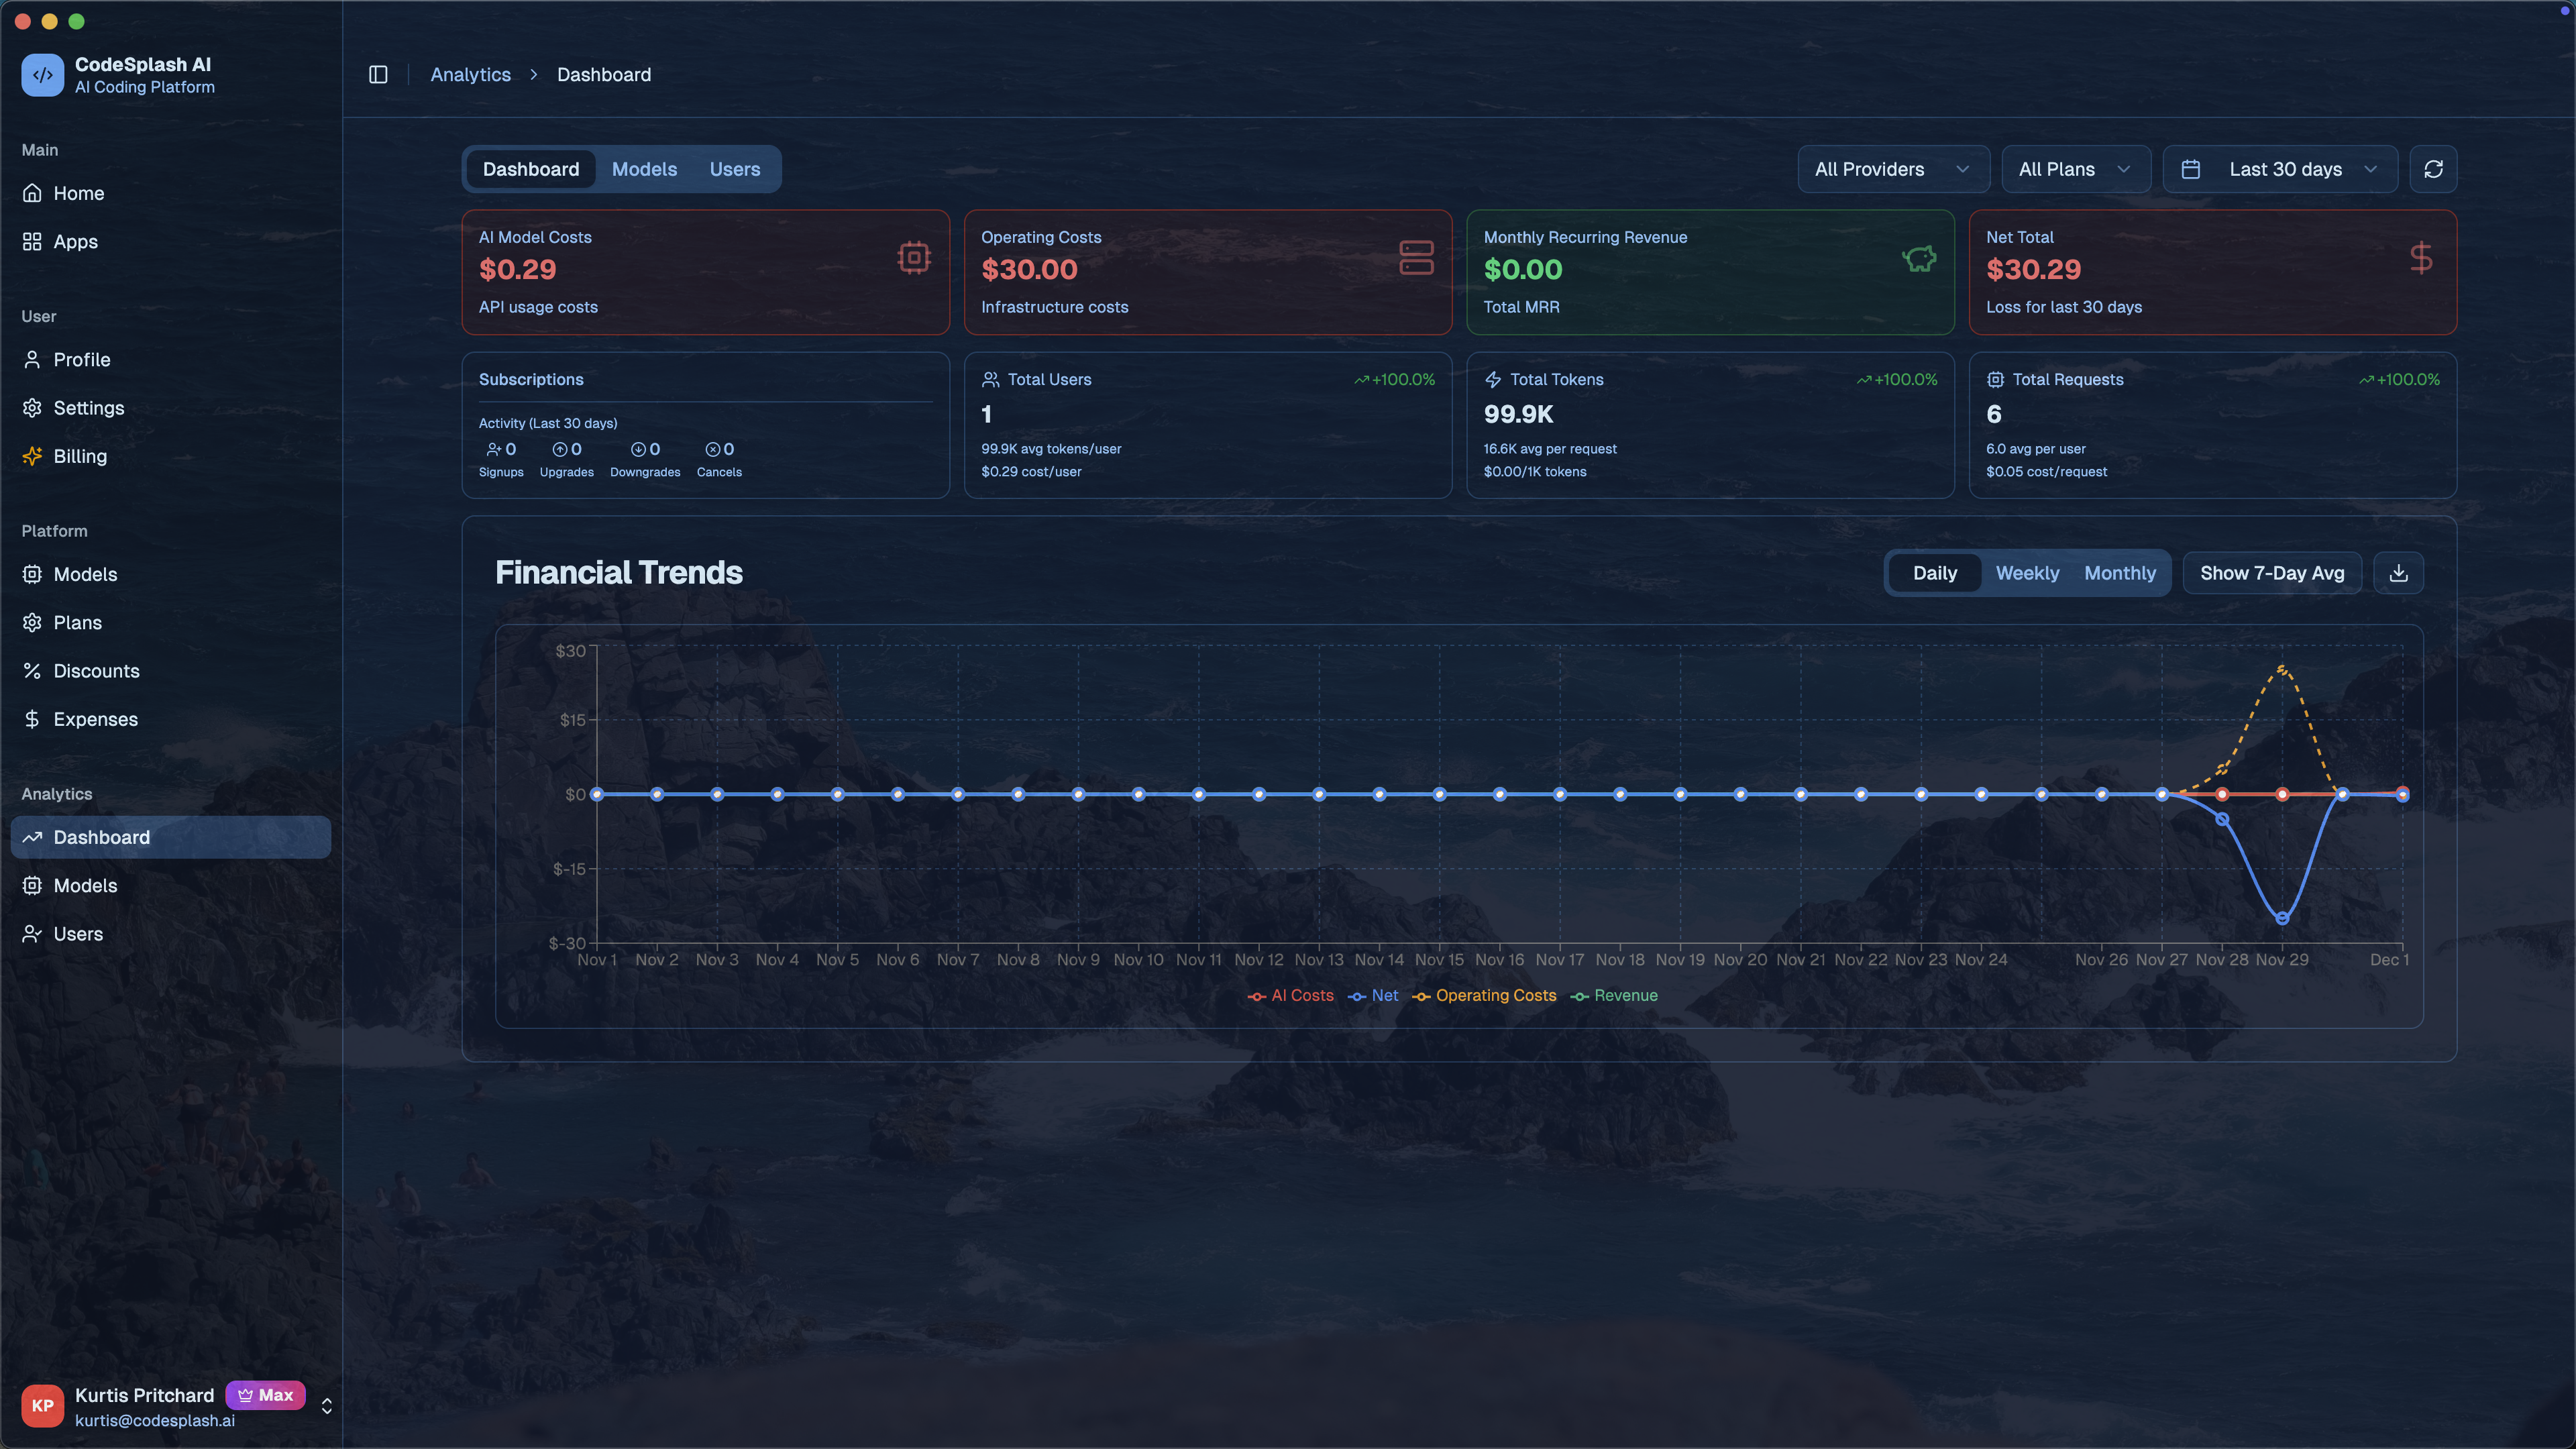This screenshot has height=1449, width=2576.
Task: Select the Billing sidebar icon
Action: pos(31,456)
